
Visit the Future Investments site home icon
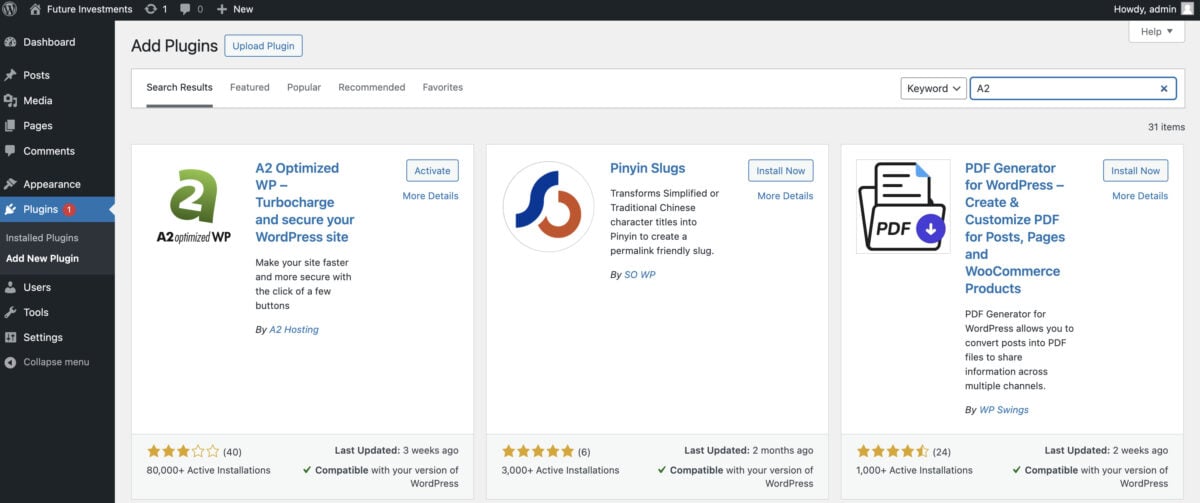coord(36,9)
